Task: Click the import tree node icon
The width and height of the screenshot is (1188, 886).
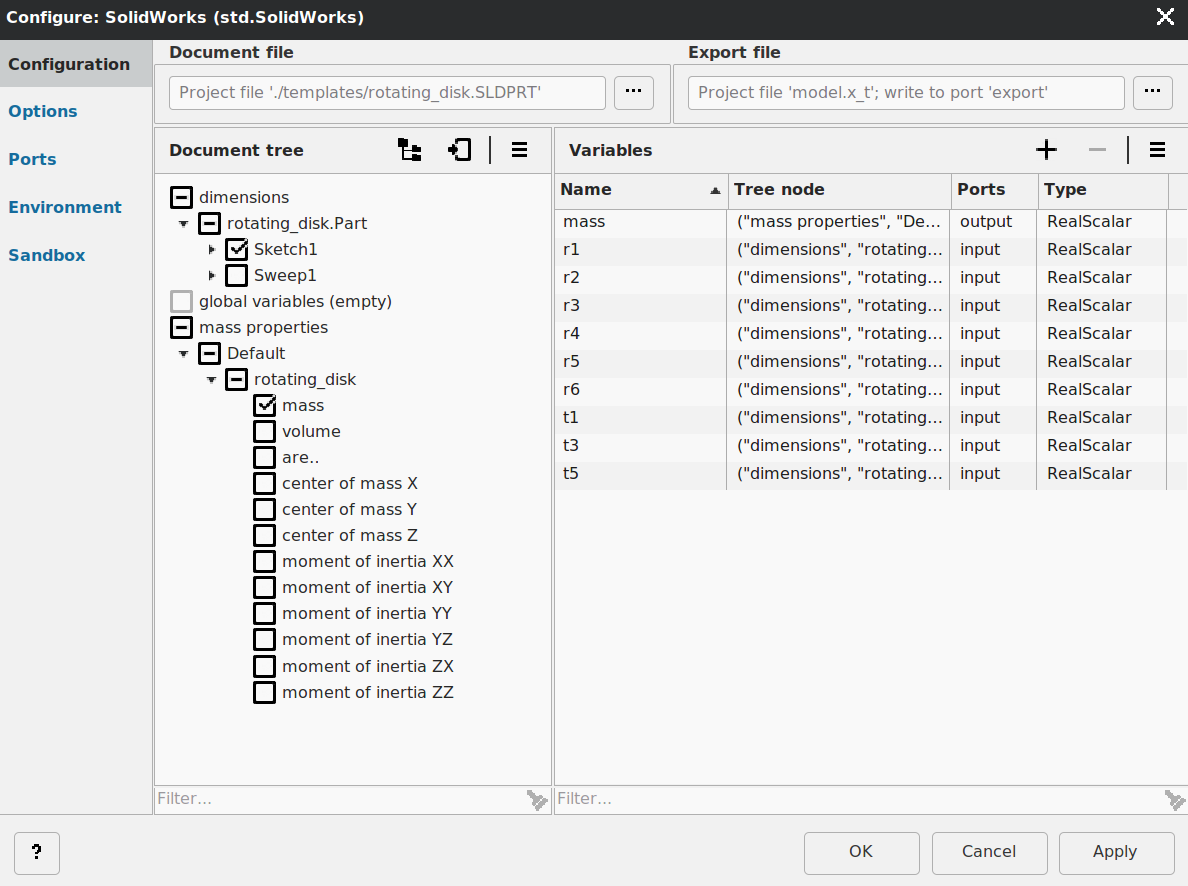Action: coord(459,150)
